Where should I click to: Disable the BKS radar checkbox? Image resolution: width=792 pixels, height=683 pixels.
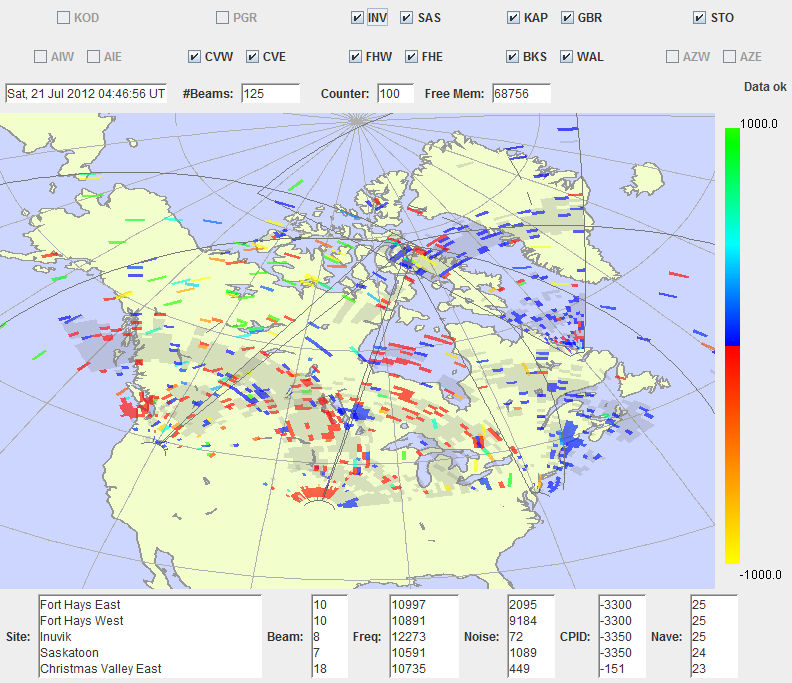512,57
